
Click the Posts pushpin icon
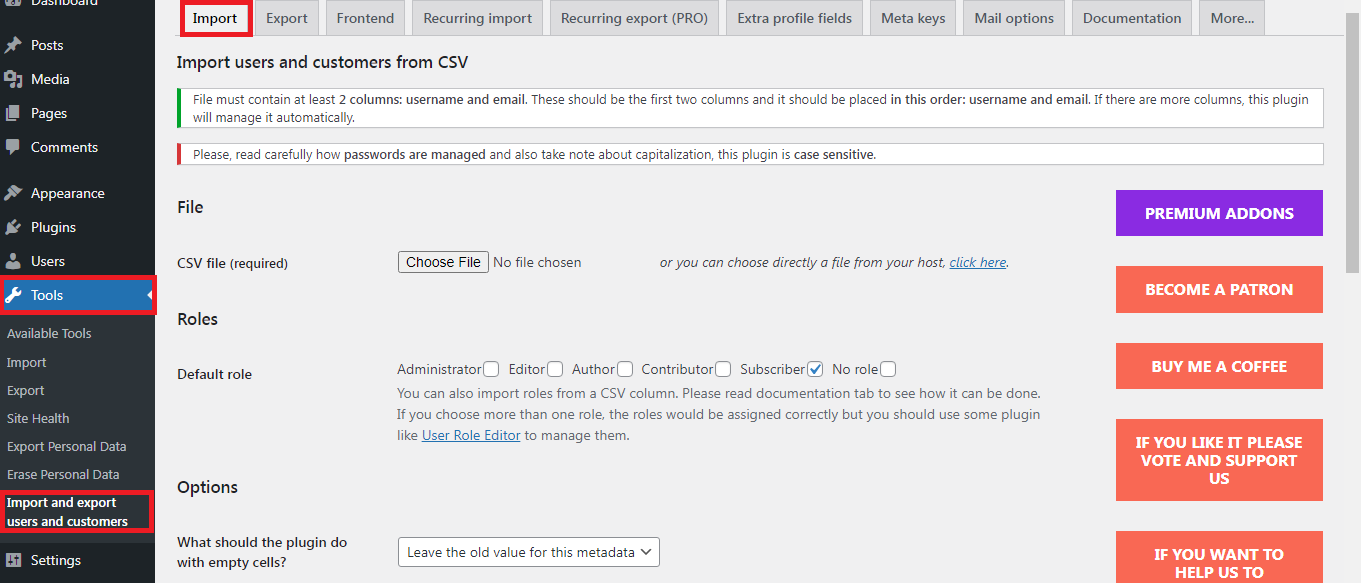pos(13,45)
